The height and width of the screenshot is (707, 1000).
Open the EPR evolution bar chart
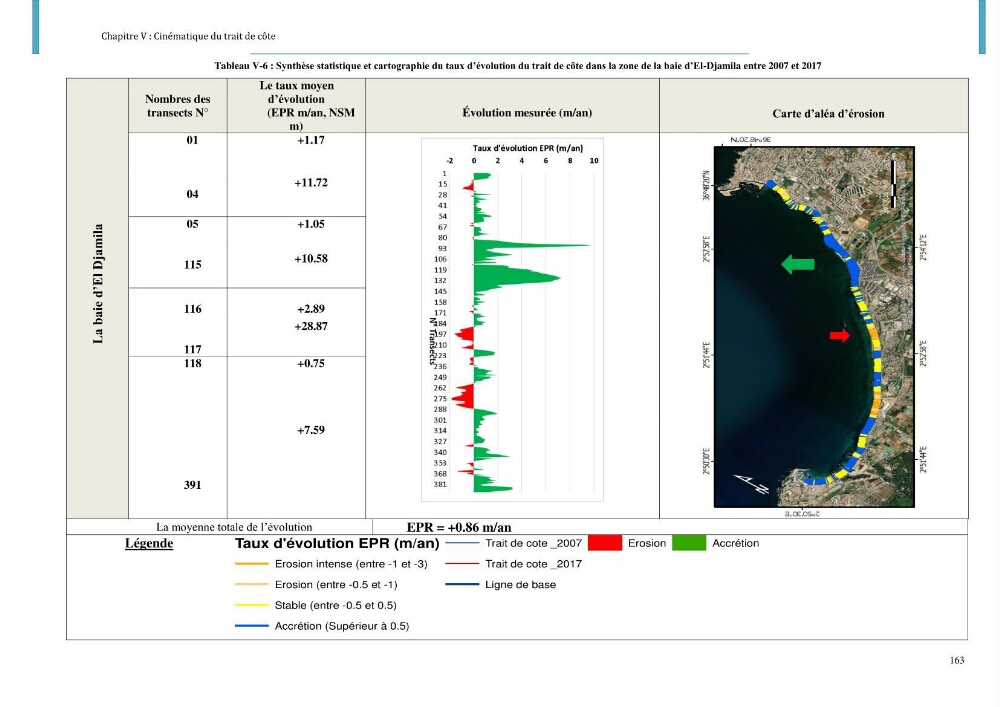point(512,320)
